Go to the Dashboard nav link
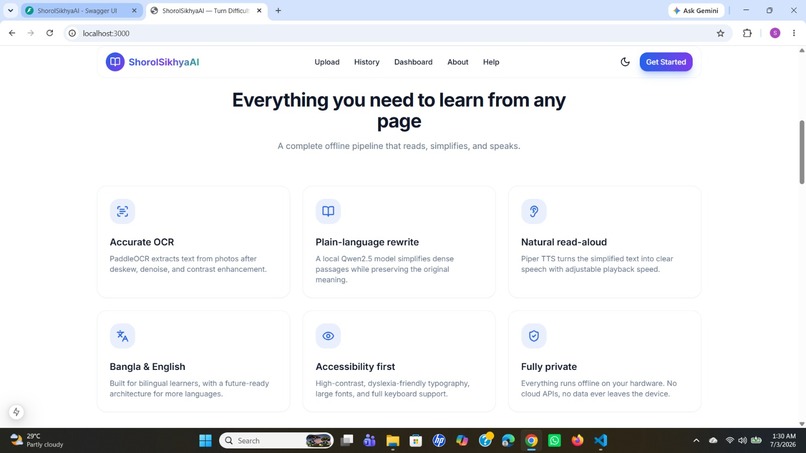Viewport: 806px width, 453px height. pos(413,62)
